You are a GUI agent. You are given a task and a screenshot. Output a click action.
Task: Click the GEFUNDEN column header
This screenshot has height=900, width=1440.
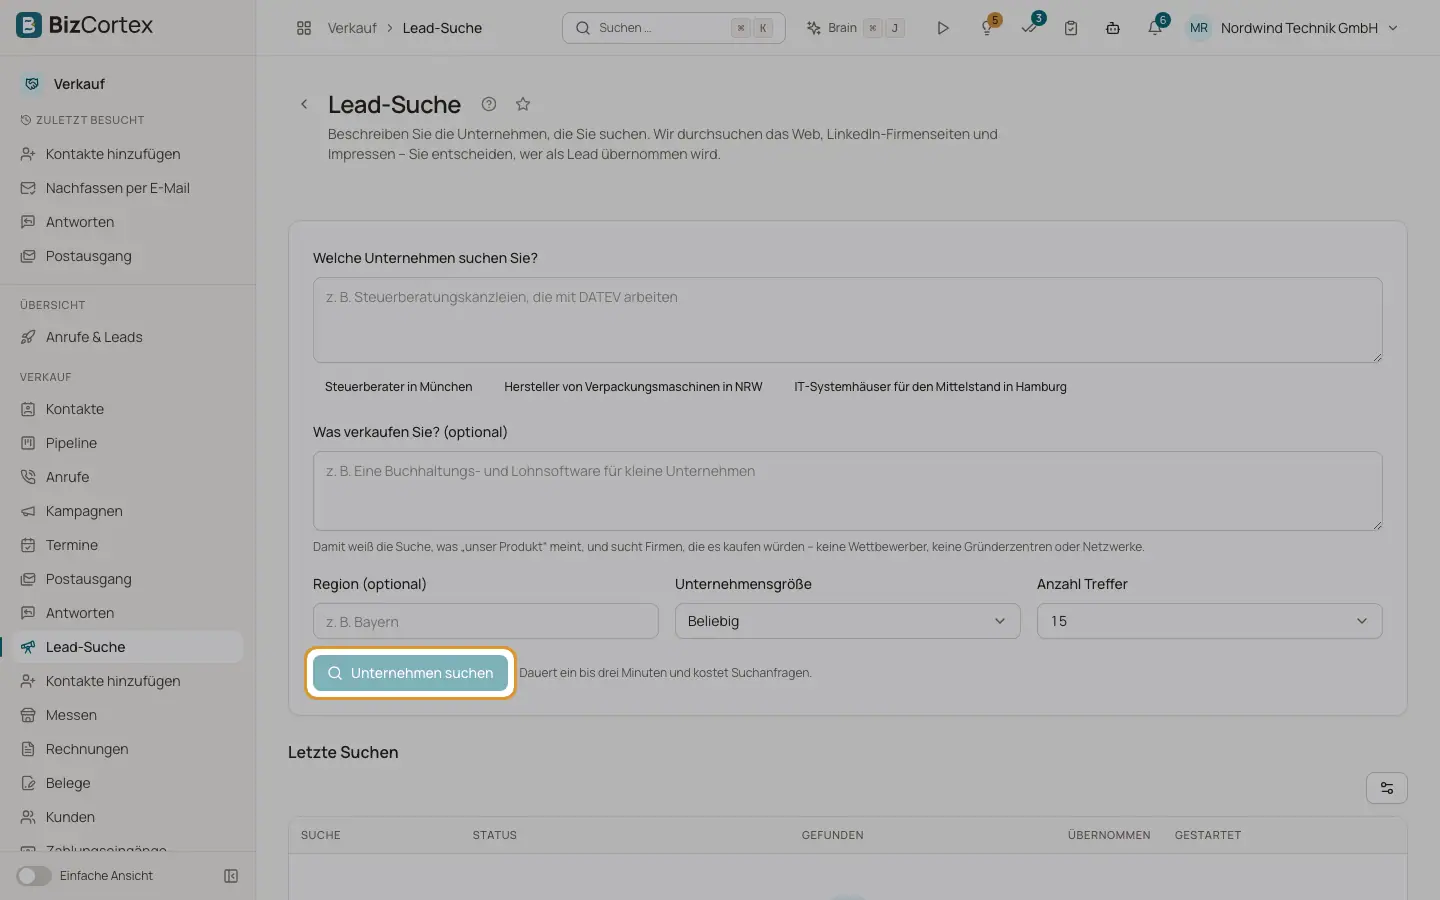[x=832, y=835]
